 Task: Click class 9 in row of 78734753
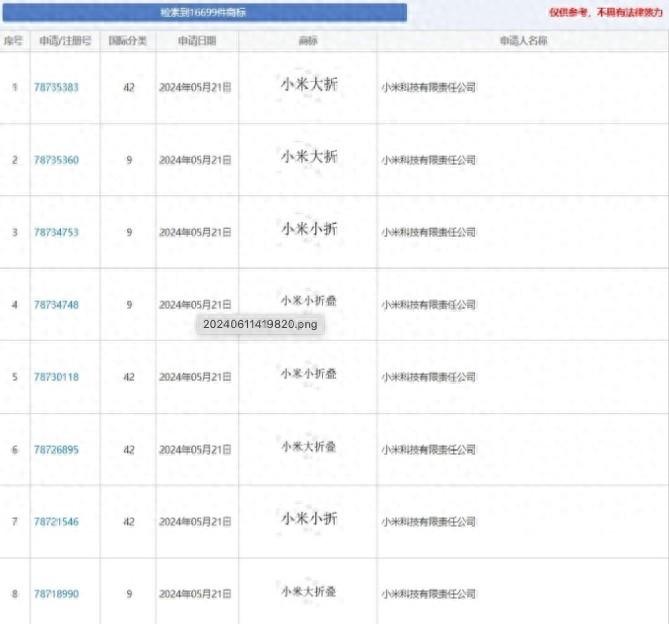129,232
